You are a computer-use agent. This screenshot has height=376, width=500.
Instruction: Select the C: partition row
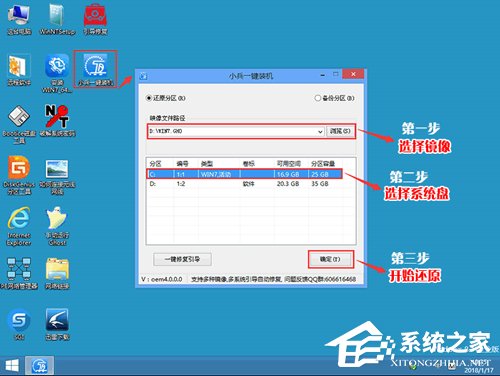(x=244, y=174)
